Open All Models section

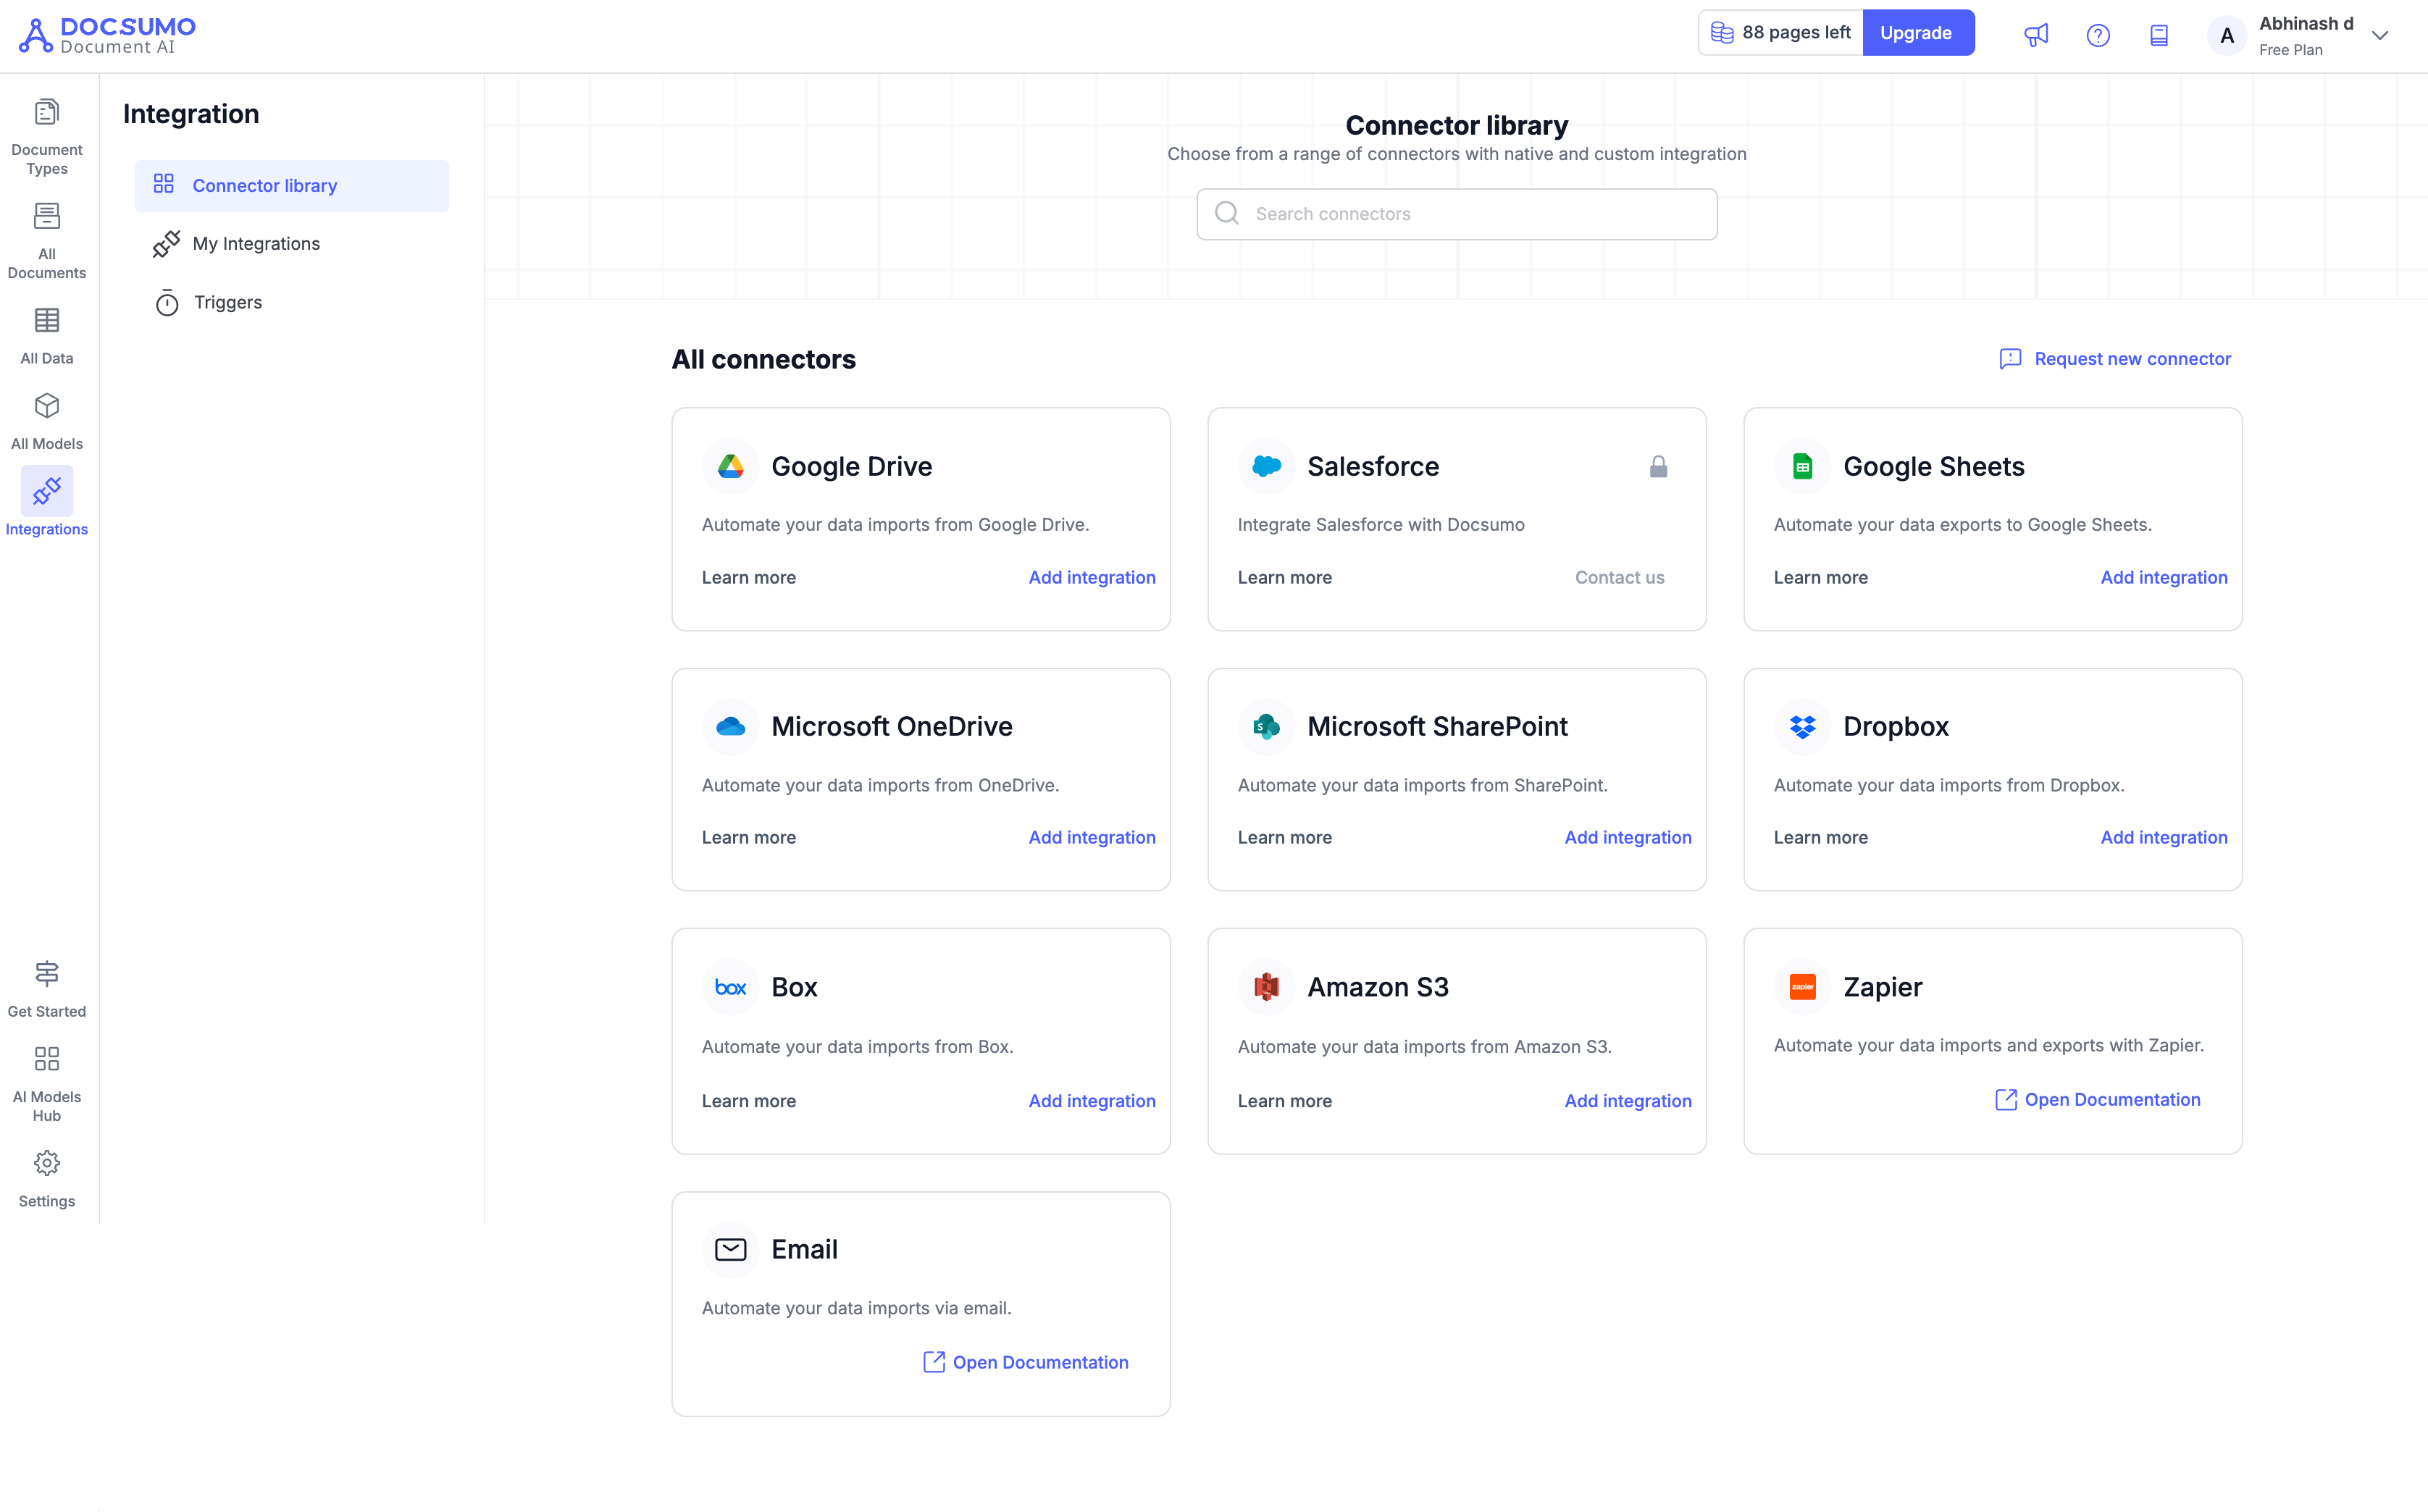(x=47, y=421)
